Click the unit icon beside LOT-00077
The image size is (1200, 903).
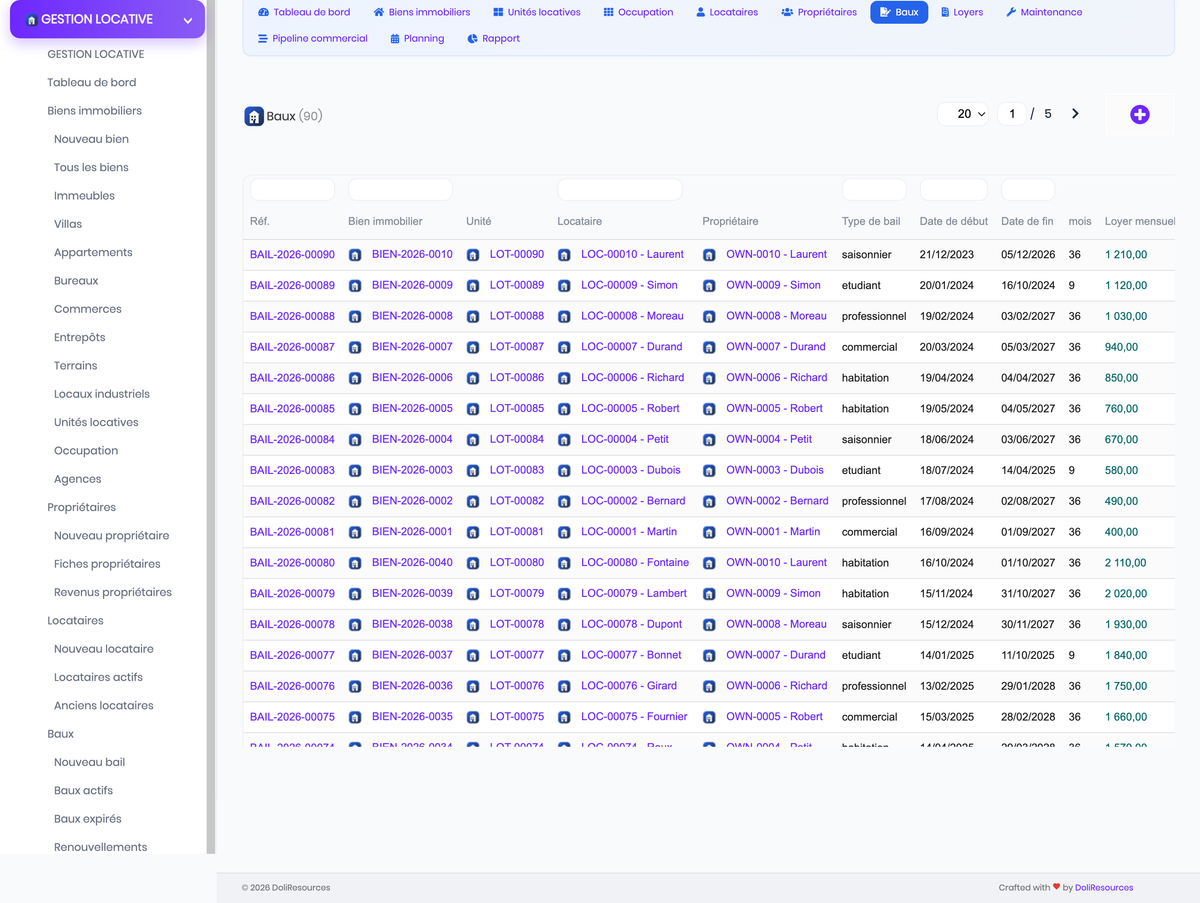tap(473, 656)
